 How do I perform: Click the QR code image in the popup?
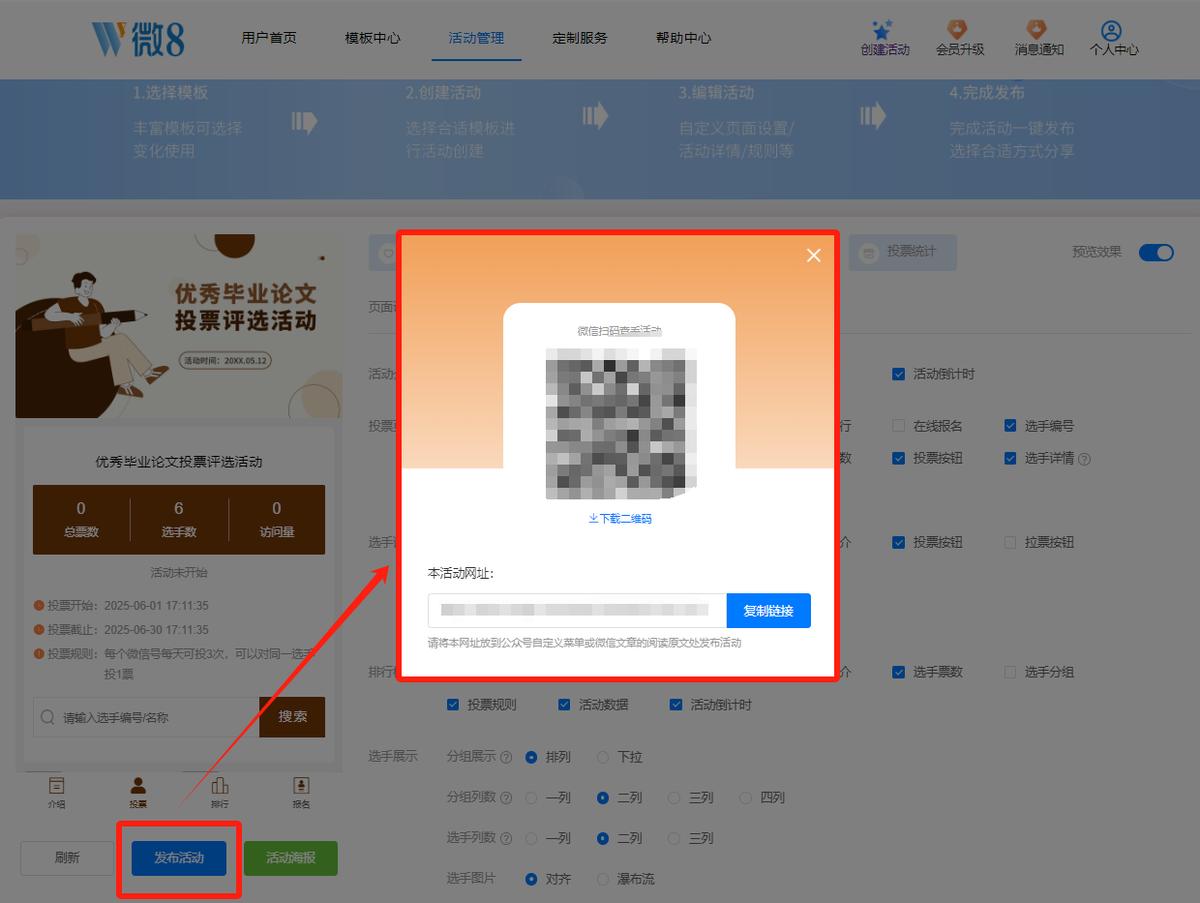620,424
